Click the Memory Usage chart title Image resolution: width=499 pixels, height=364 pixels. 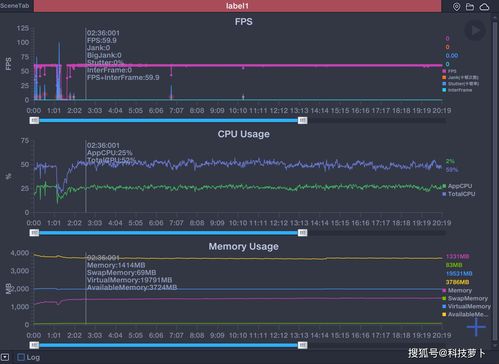click(244, 247)
